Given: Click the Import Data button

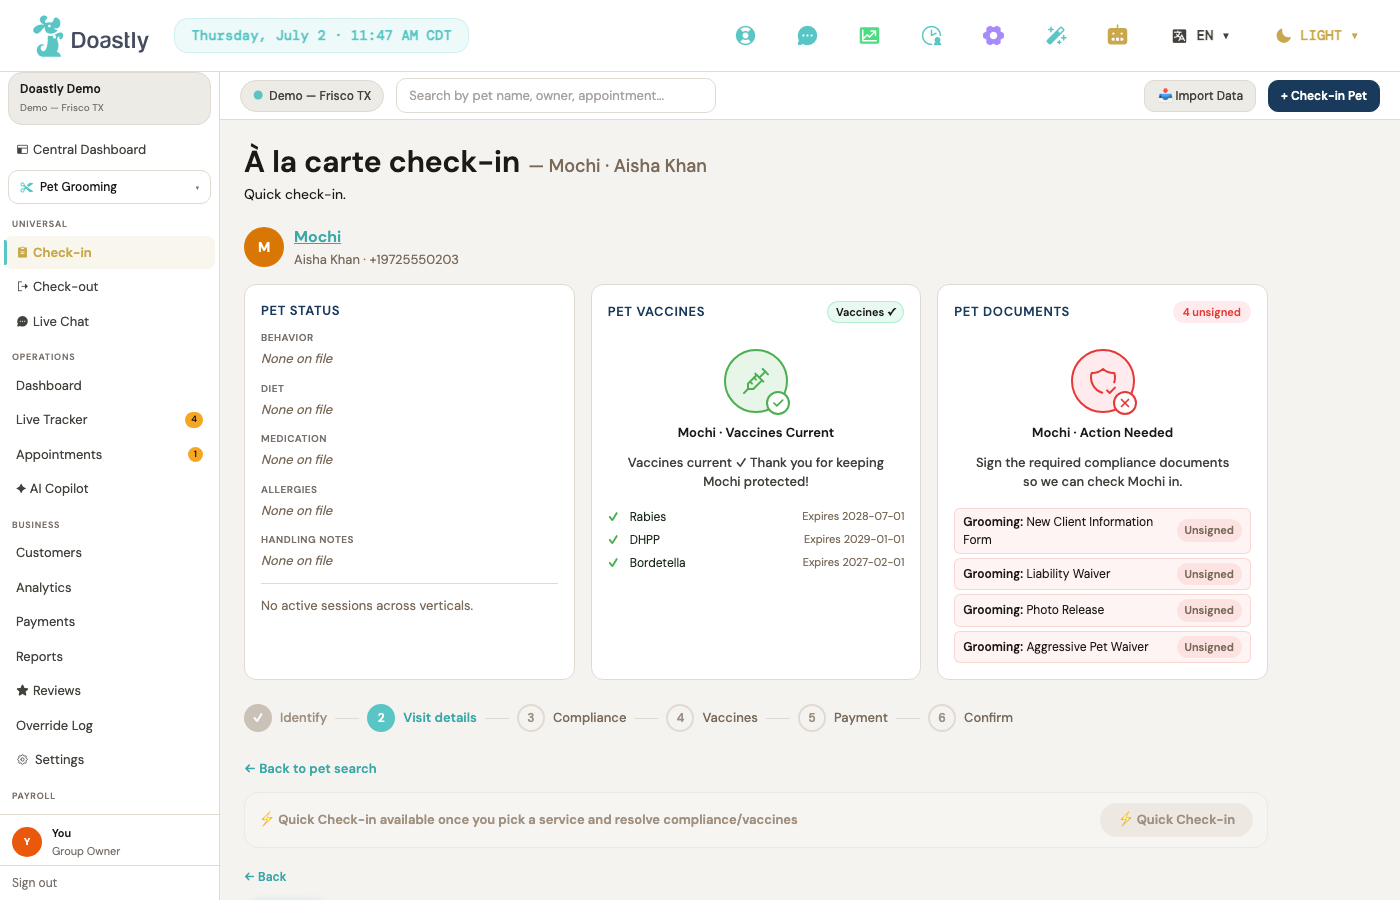Looking at the screenshot, I should (x=1200, y=96).
